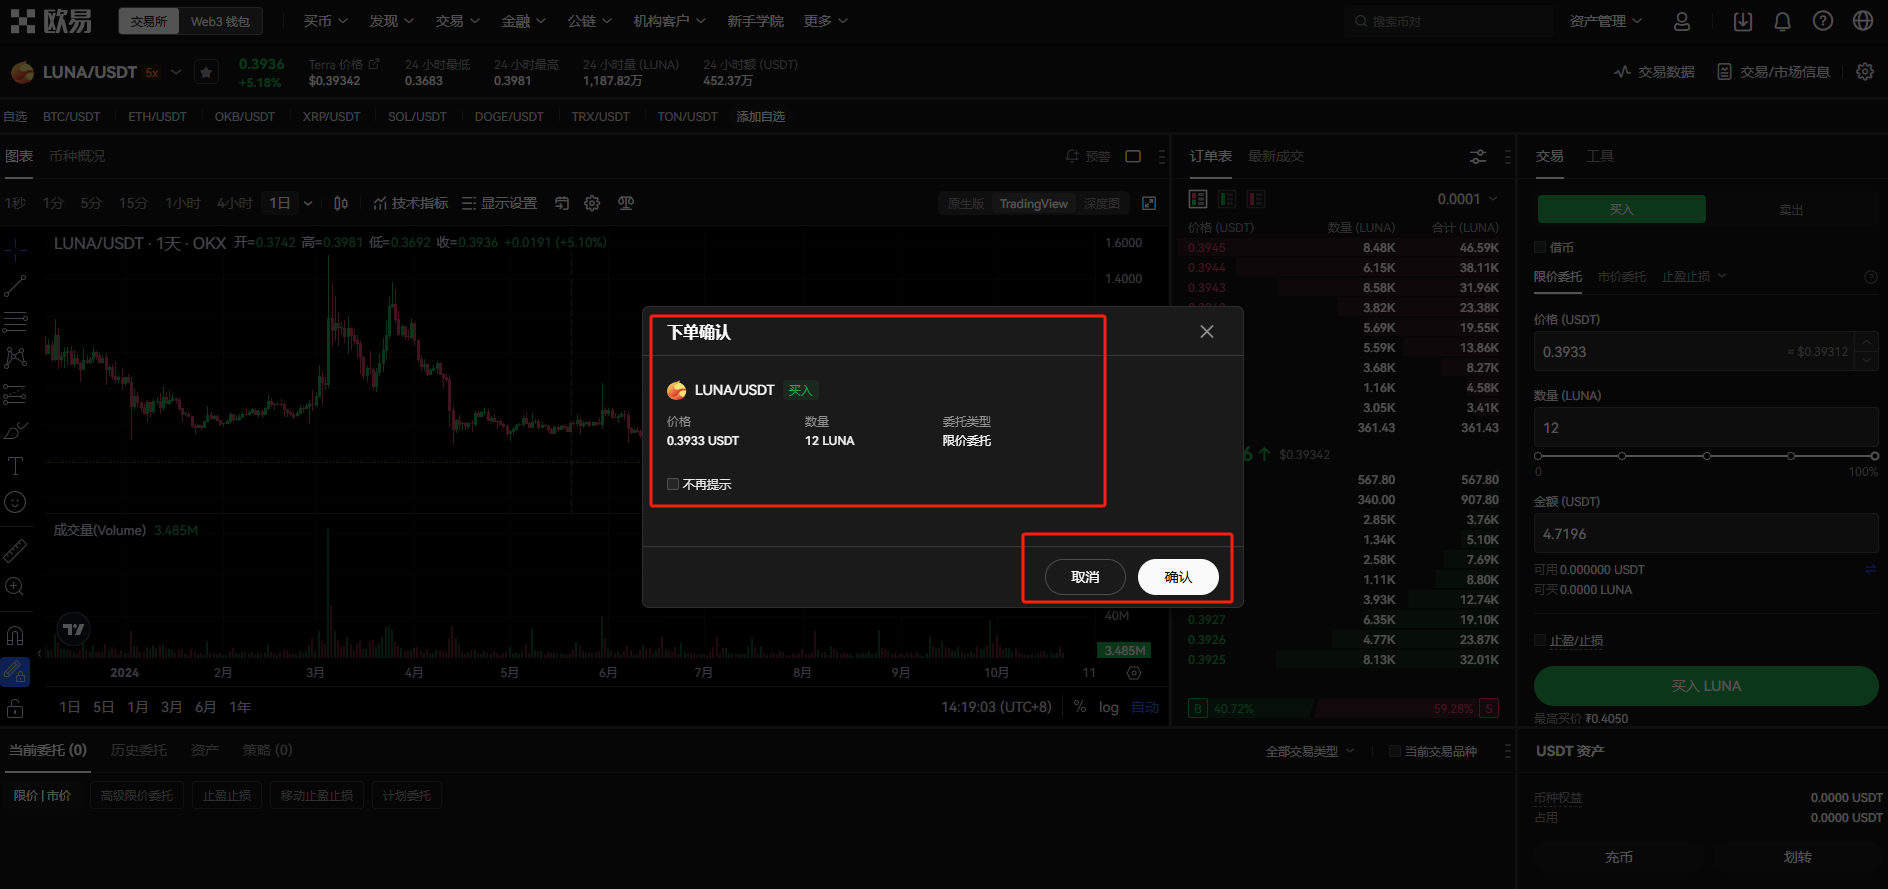Switch to 币种概况 tab
1888x889 pixels.
(77, 156)
